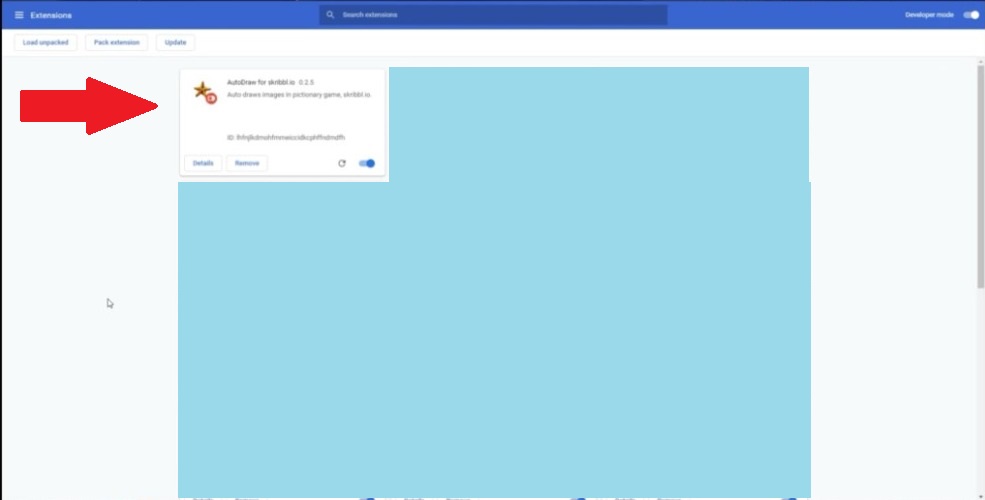Viewport: 985px width, 500px height.
Task: Disable the AutoDraw extension toggle
Action: 367,163
